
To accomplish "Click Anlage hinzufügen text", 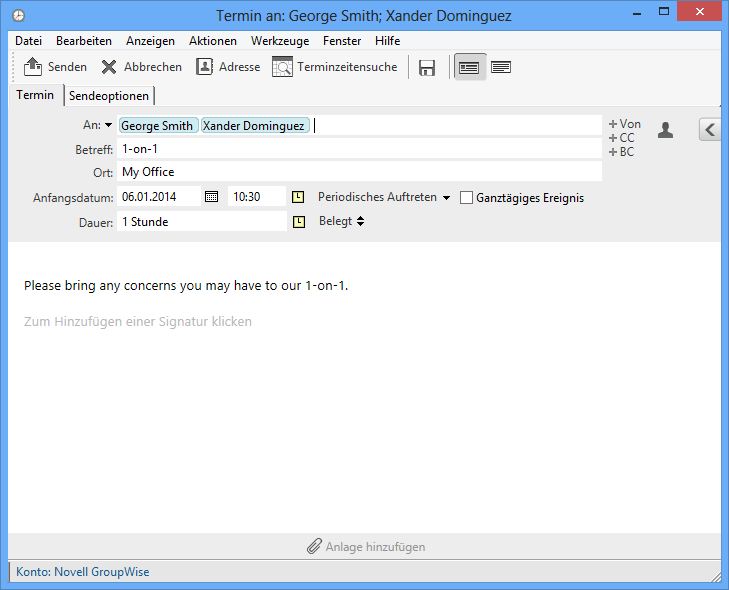I will tap(375, 547).
